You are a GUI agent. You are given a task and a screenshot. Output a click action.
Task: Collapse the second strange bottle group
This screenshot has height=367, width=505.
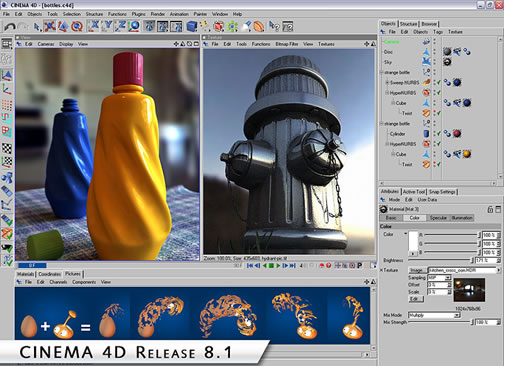pyautogui.click(x=382, y=124)
